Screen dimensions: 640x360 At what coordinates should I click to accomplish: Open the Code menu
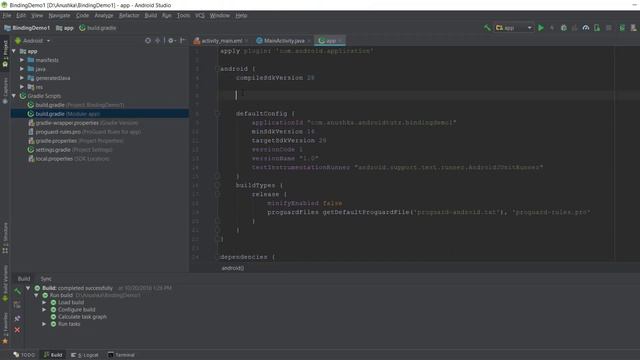point(82,16)
